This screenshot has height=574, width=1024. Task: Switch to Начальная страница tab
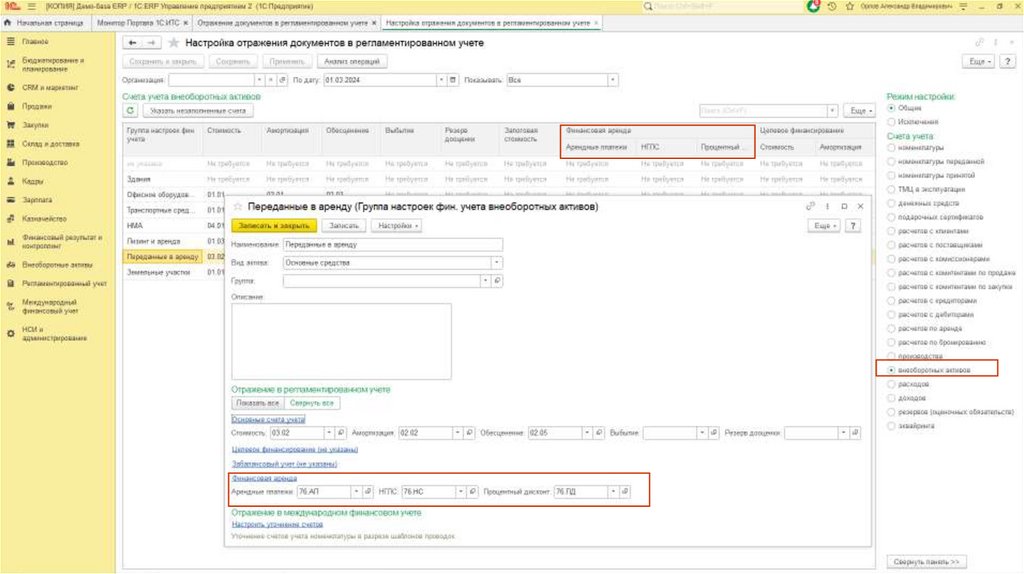pos(50,22)
